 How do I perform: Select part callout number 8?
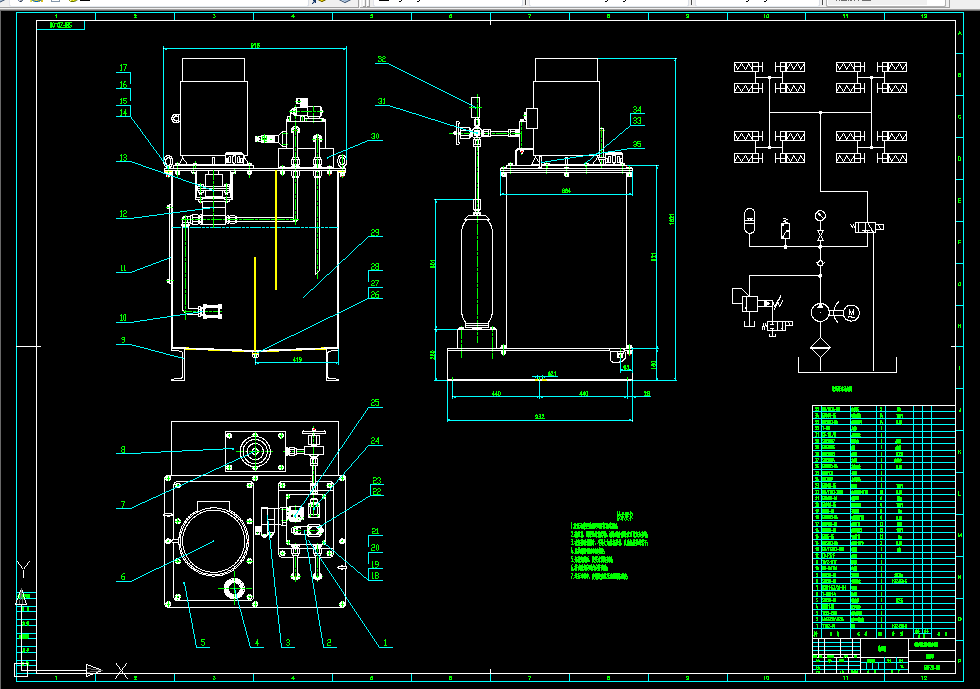click(x=122, y=449)
